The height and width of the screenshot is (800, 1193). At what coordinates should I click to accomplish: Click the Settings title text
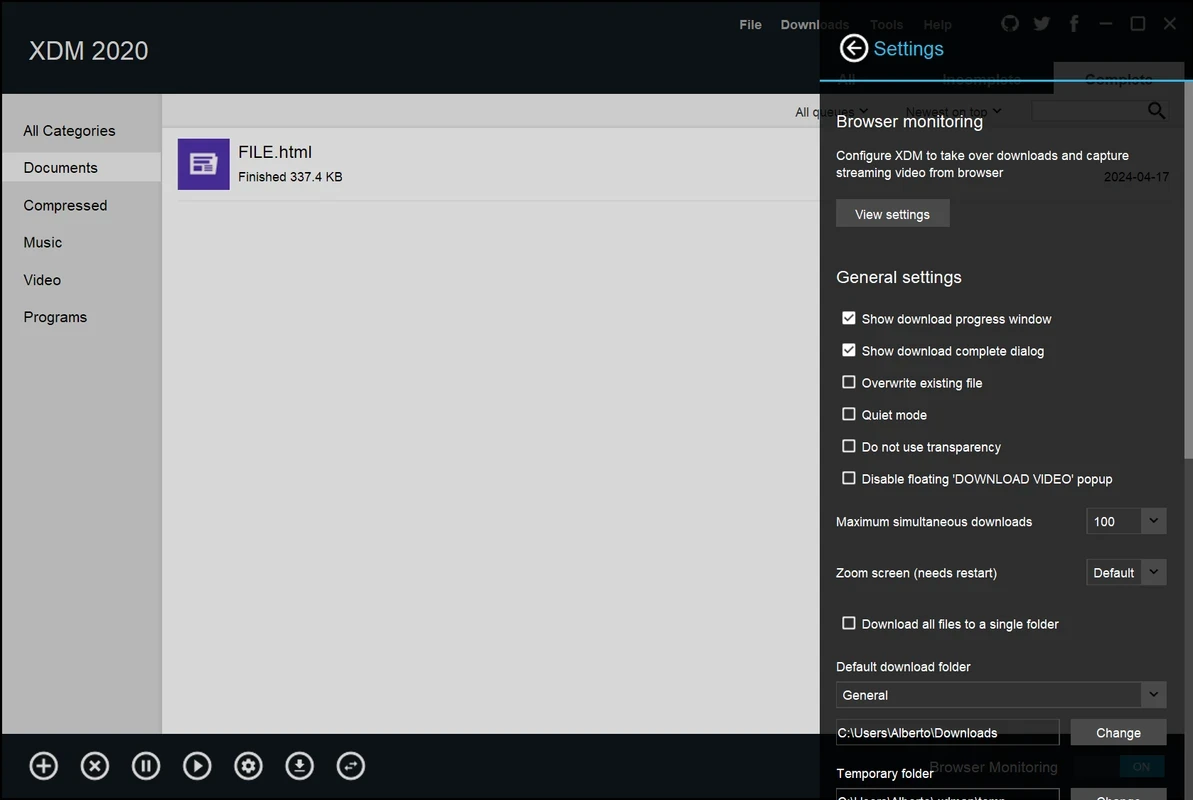(908, 49)
